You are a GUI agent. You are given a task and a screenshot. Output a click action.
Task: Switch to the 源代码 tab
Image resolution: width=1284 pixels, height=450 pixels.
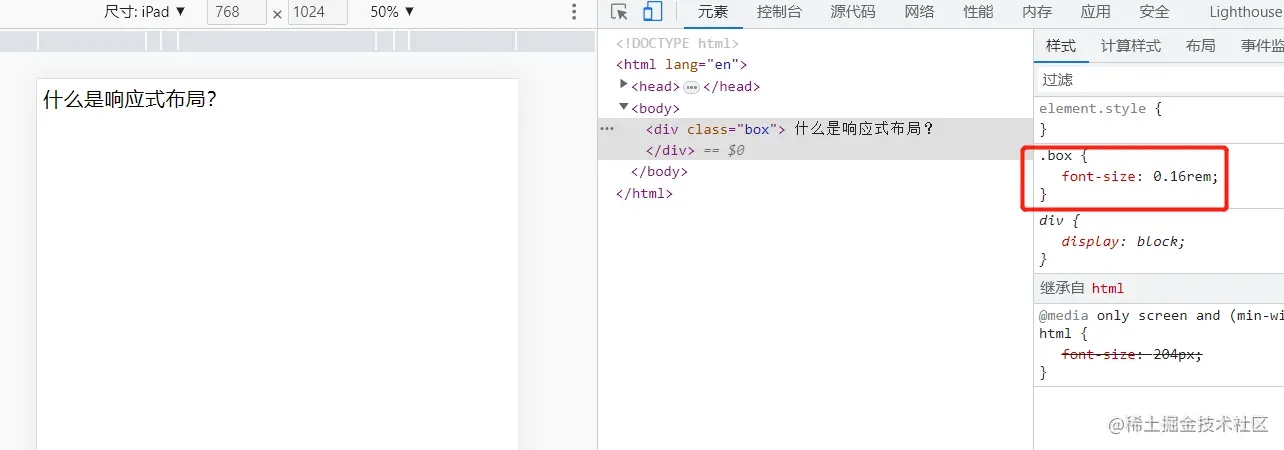click(852, 12)
